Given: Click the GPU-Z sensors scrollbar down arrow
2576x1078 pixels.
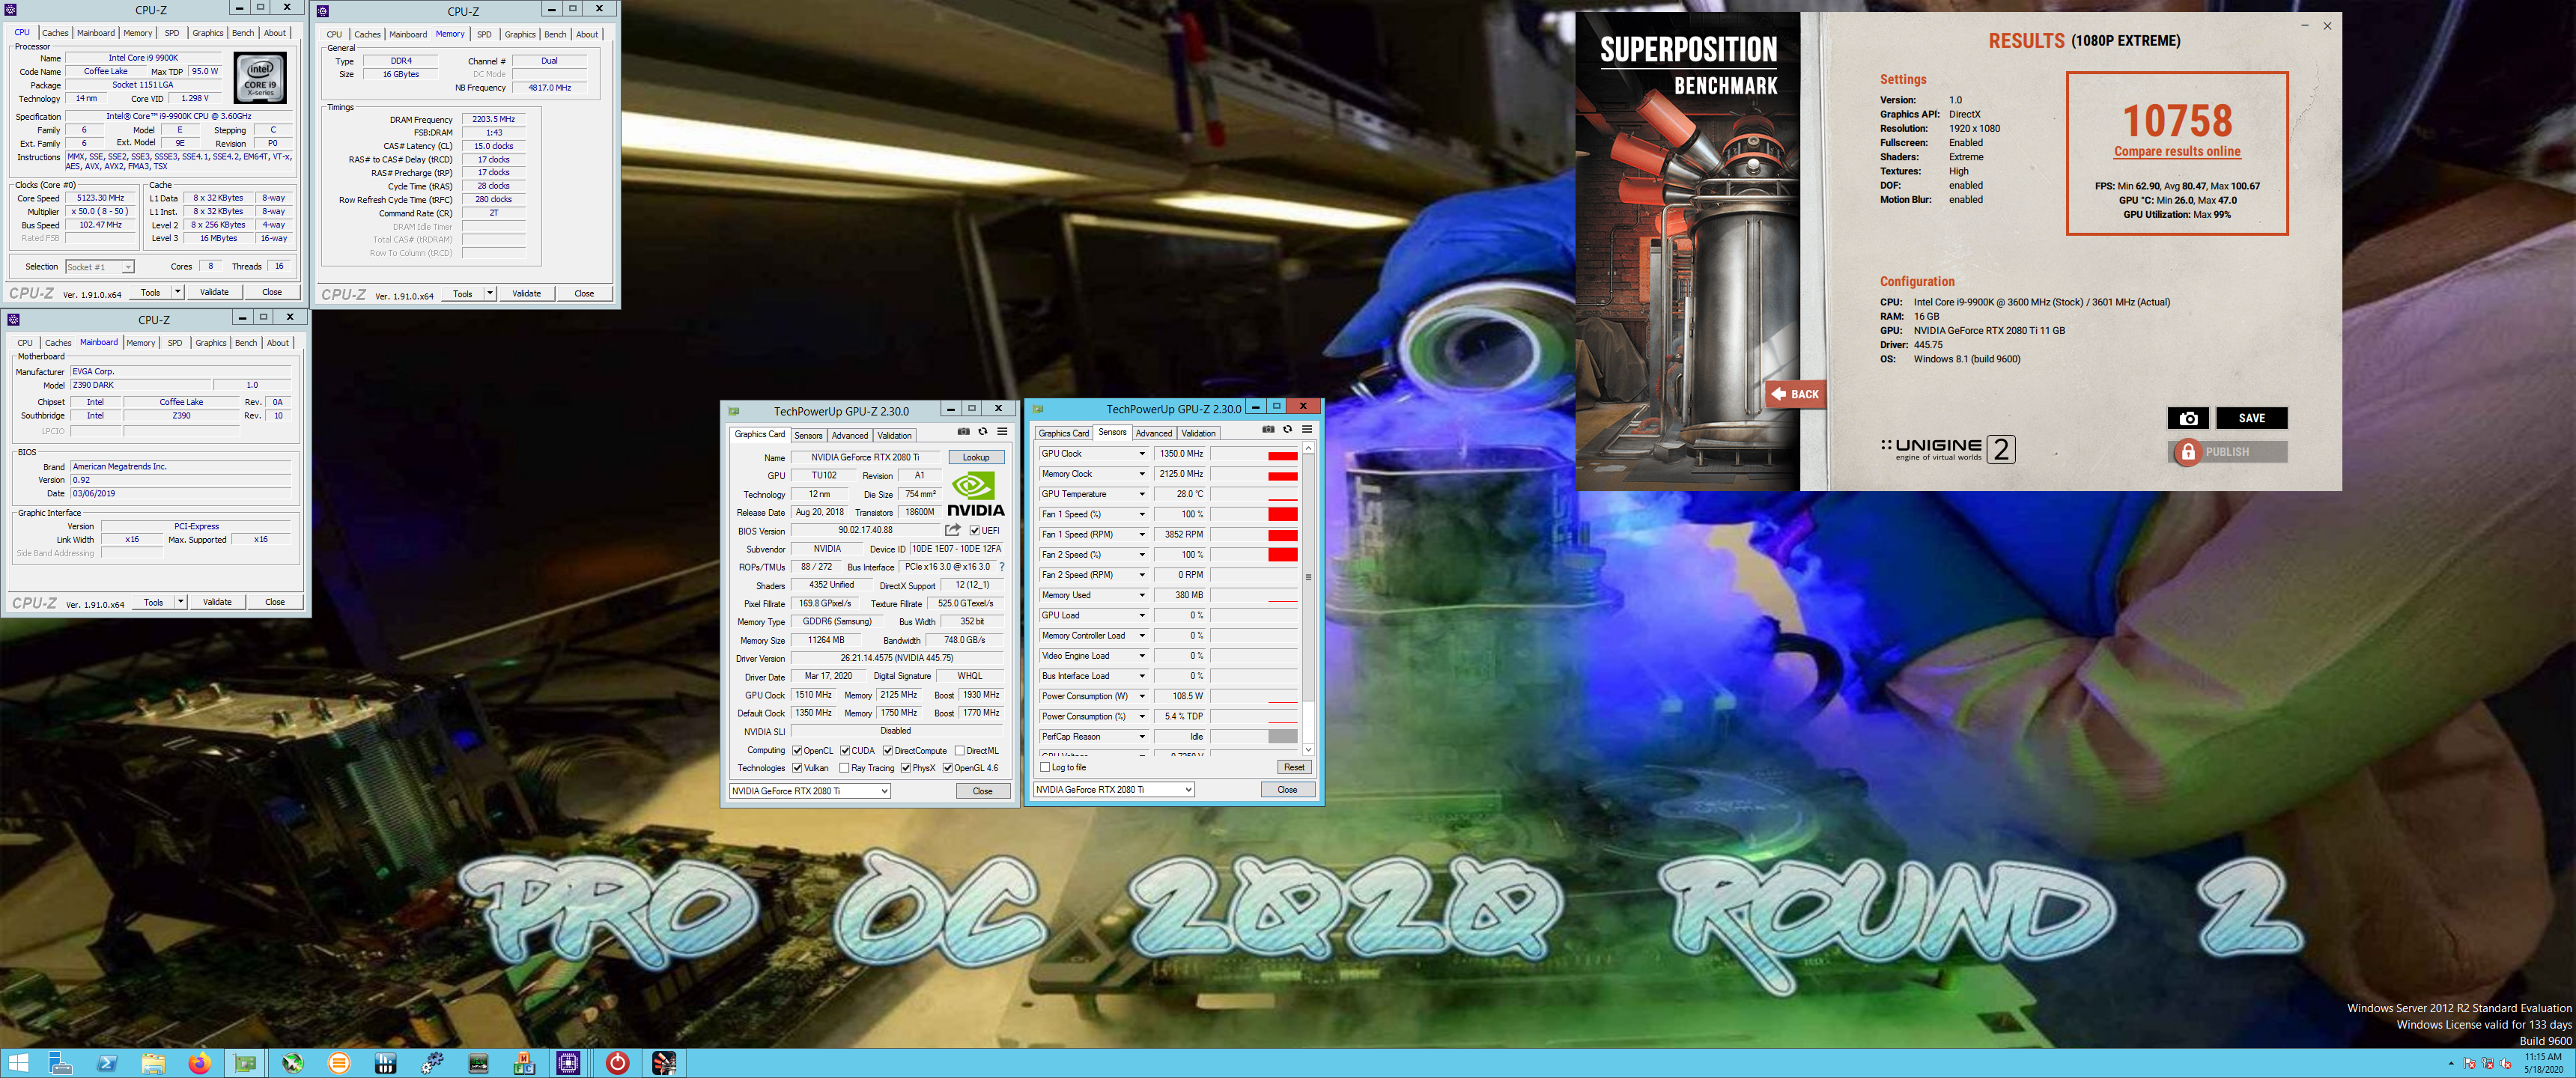Looking at the screenshot, I should point(1308,749).
